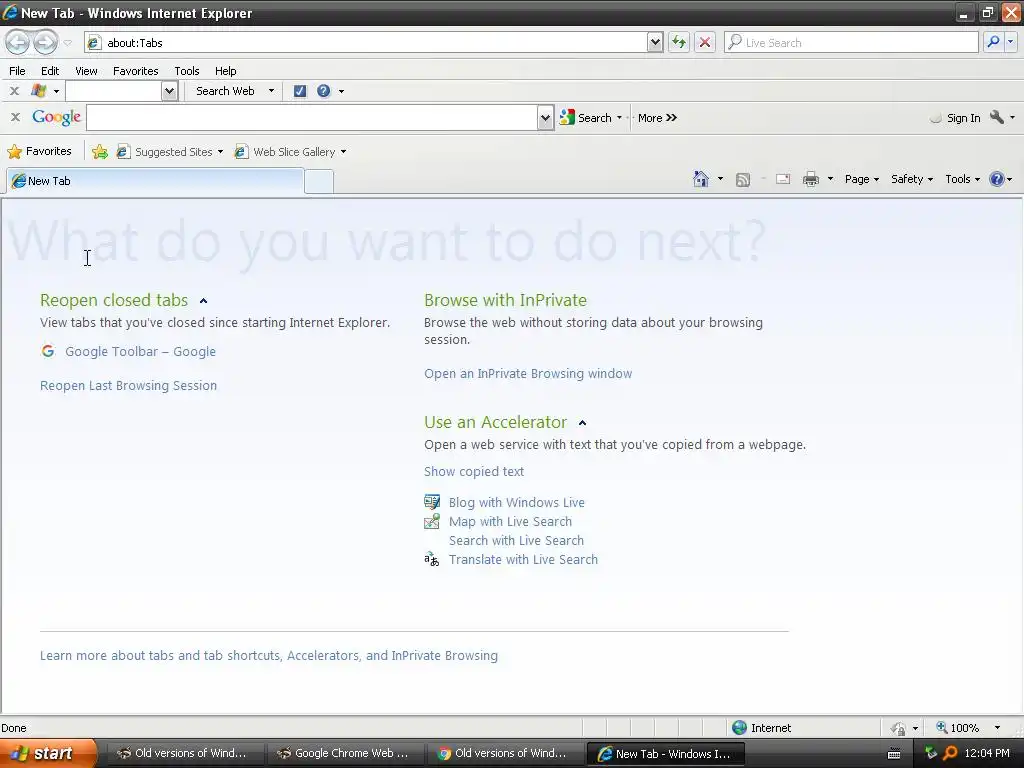Click Sign In on Google toolbar
Image resolution: width=1024 pixels, height=768 pixels.
963,118
